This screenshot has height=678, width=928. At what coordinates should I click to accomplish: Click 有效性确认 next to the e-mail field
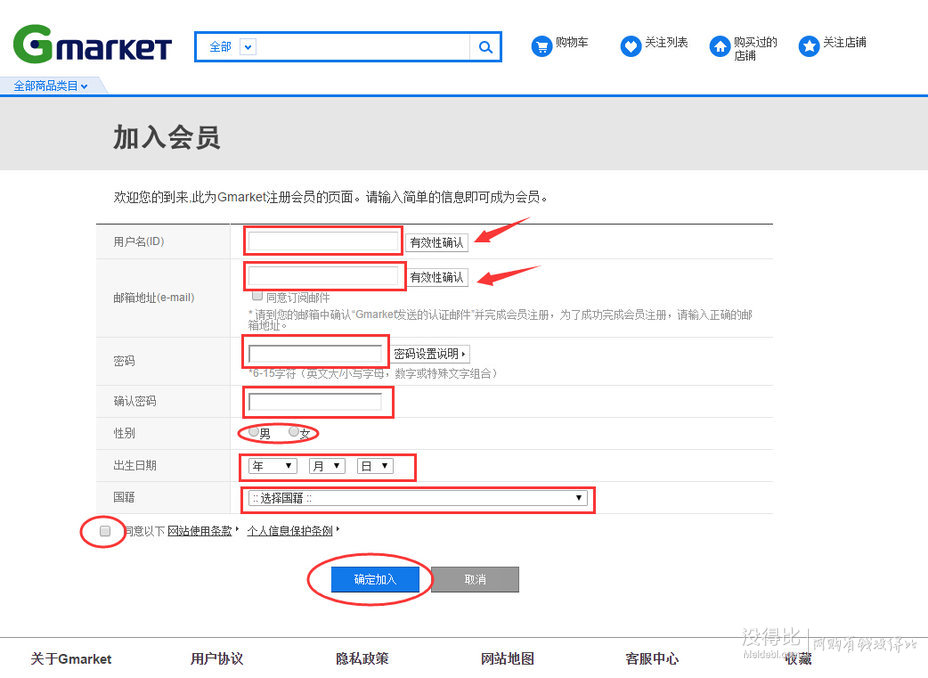point(437,277)
